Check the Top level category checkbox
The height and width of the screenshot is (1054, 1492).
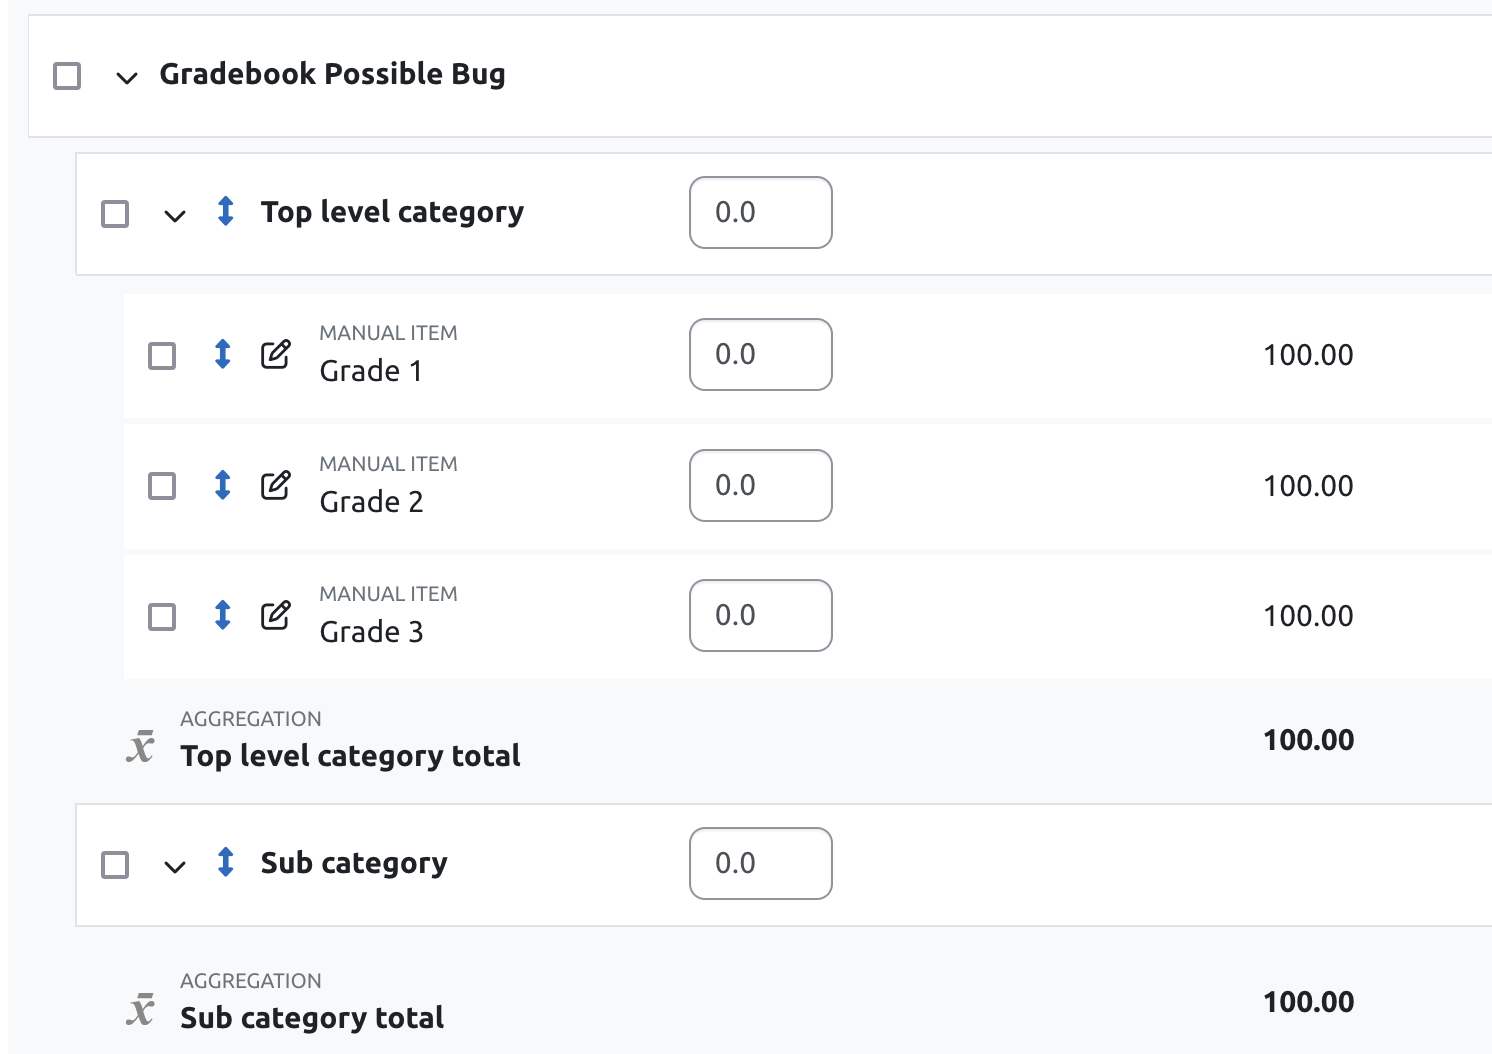[115, 214]
